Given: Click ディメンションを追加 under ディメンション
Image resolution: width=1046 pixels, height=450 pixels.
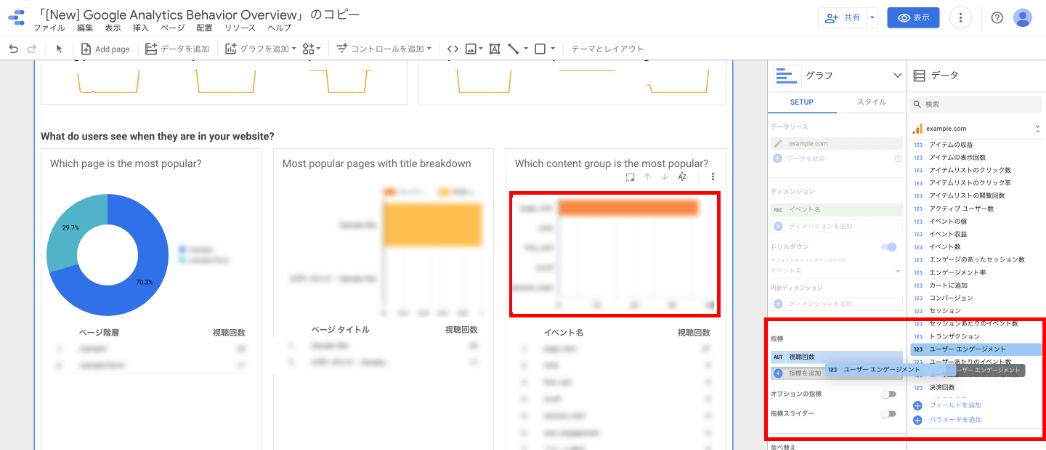Looking at the screenshot, I should 837,226.
